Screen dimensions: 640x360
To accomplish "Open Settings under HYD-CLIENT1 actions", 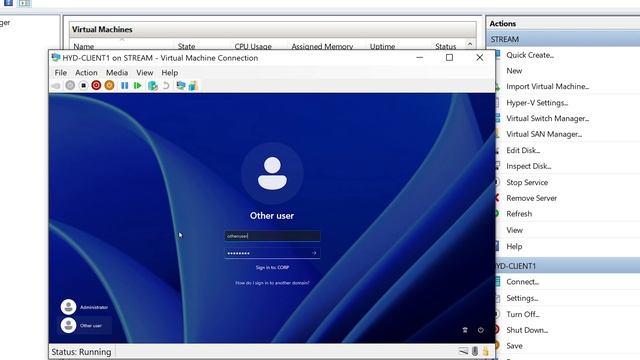I will [x=522, y=298].
